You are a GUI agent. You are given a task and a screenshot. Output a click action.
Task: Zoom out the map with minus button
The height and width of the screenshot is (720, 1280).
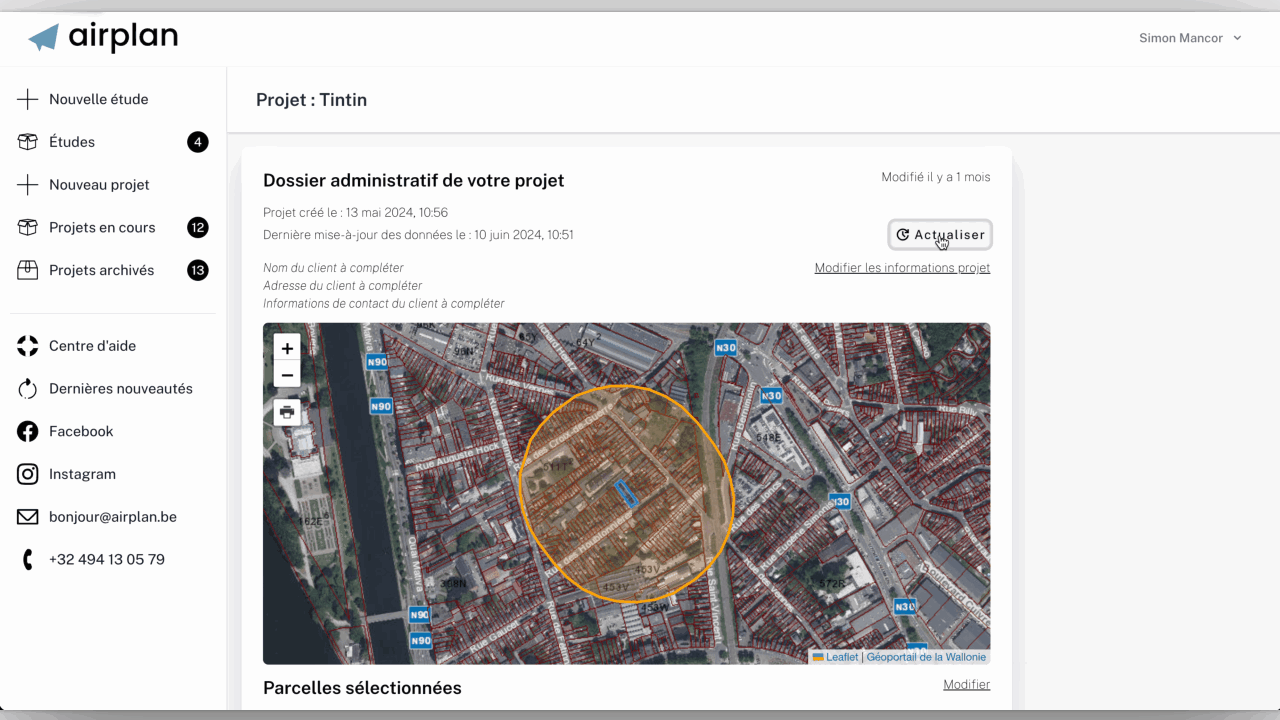tap(287, 375)
